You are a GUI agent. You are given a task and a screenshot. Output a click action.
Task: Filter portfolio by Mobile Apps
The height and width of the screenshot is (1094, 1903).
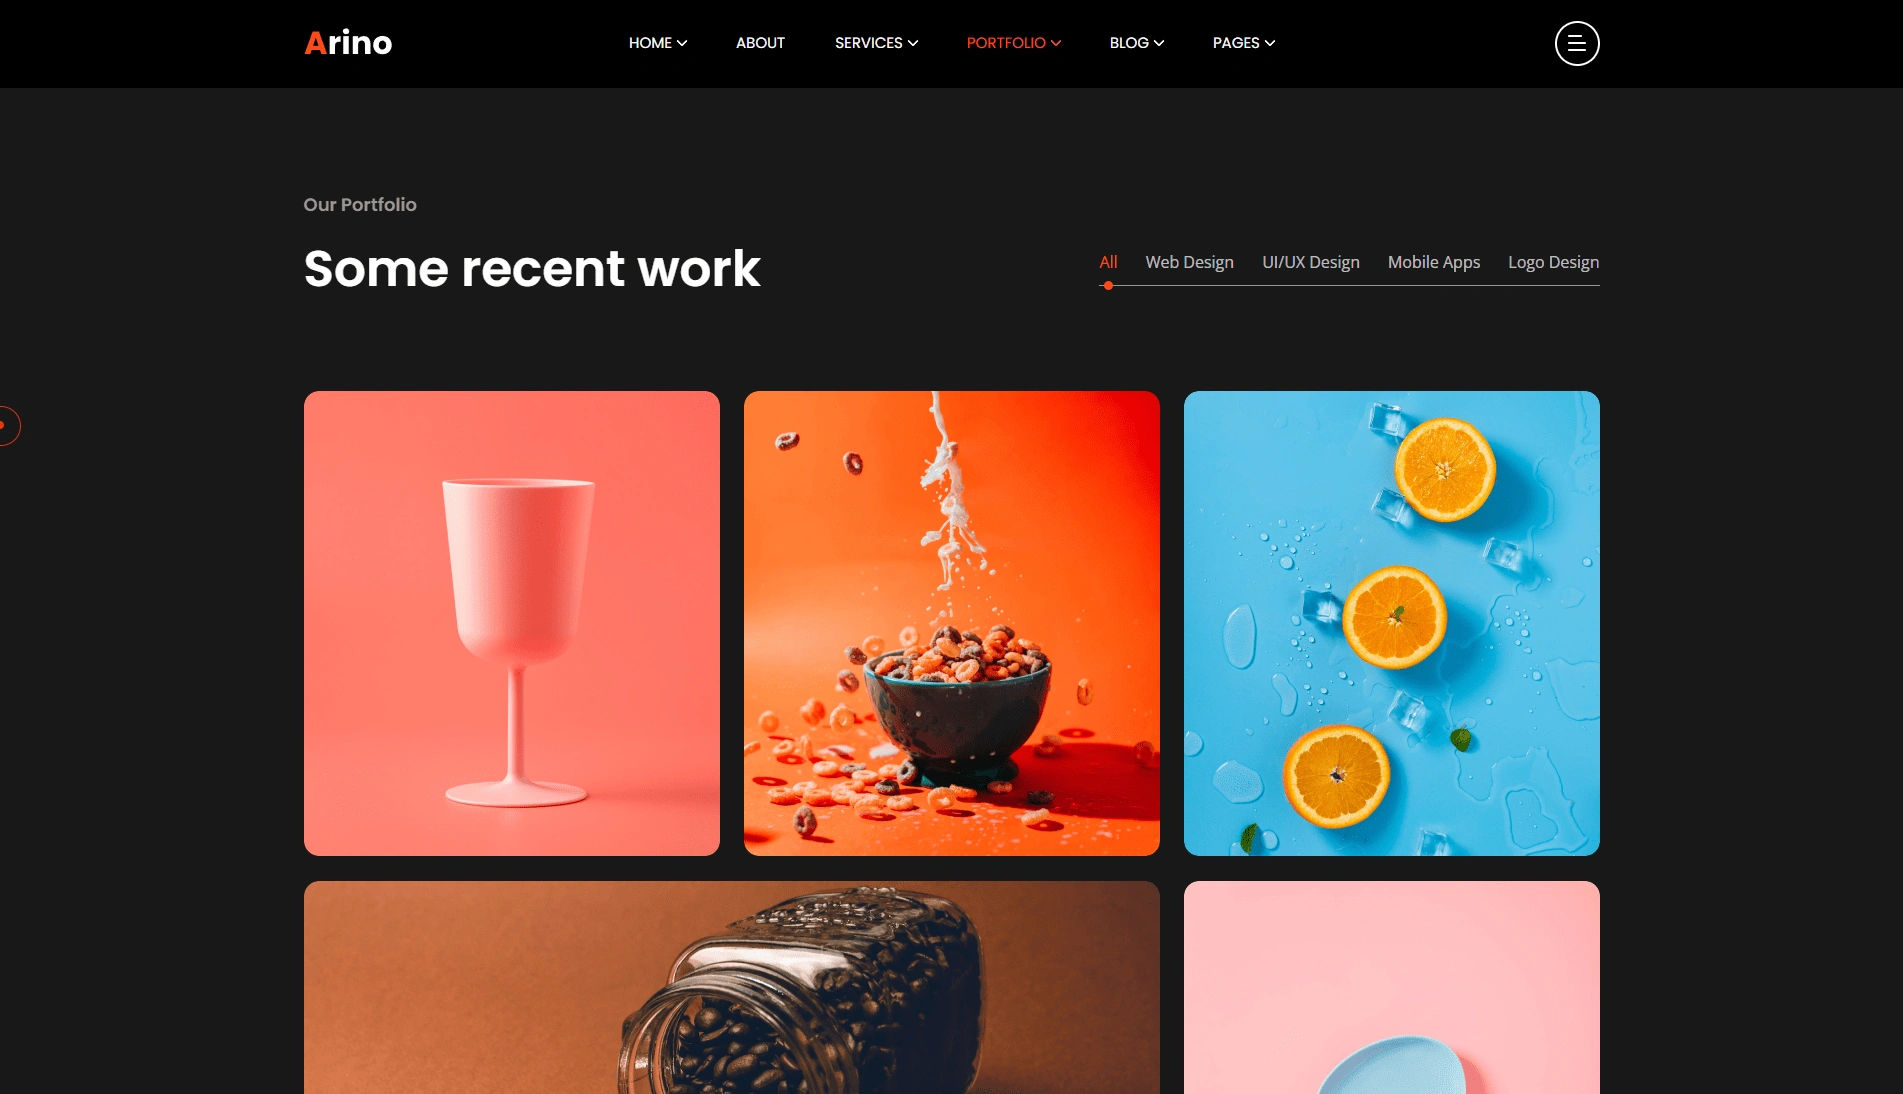coord(1433,262)
